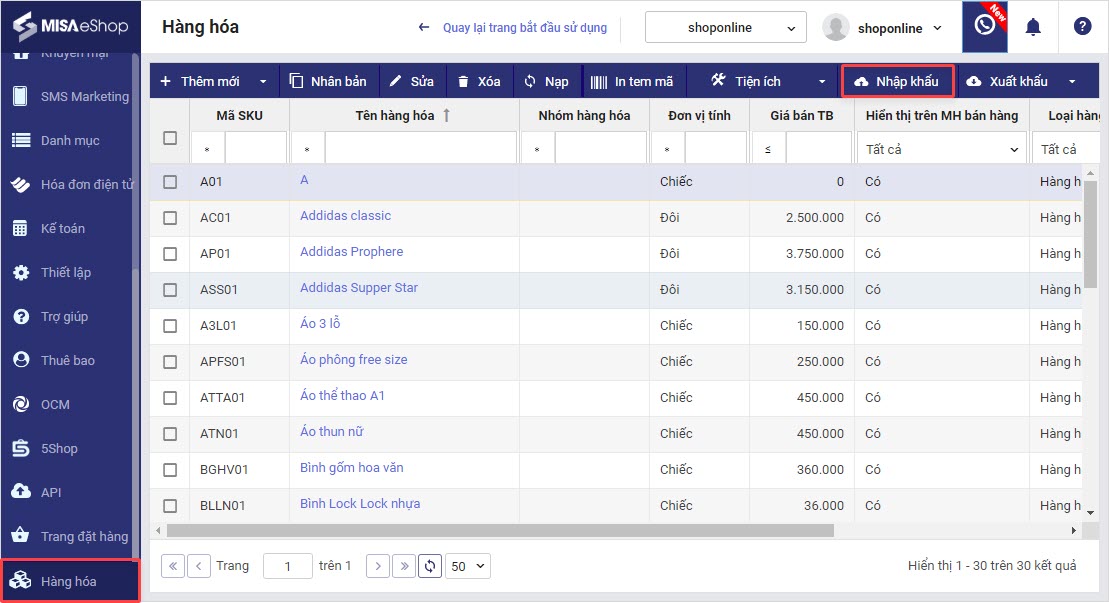Open the OCM sidebar item
This screenshot has height=603, width=1109.
pyautogui.click(x=55, y=404)
